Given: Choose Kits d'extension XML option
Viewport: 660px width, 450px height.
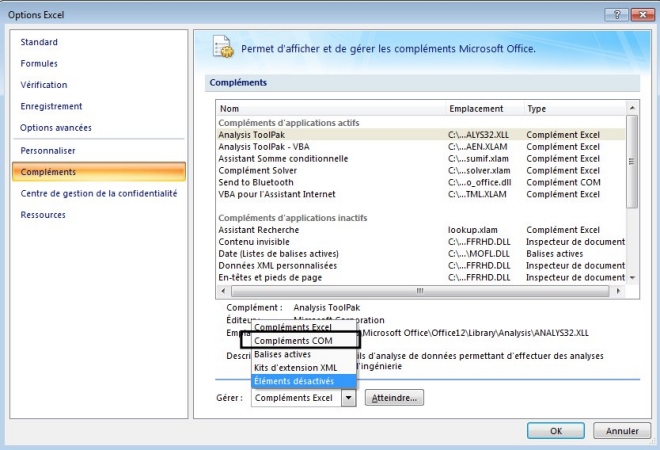Looking at the screenshot, I should 304,368.
